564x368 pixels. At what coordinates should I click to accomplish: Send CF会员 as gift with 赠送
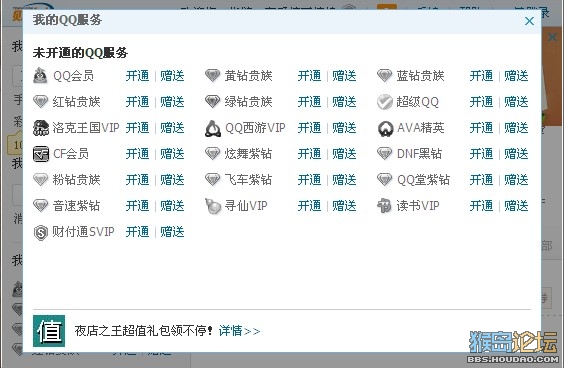(x=172, y=154)
